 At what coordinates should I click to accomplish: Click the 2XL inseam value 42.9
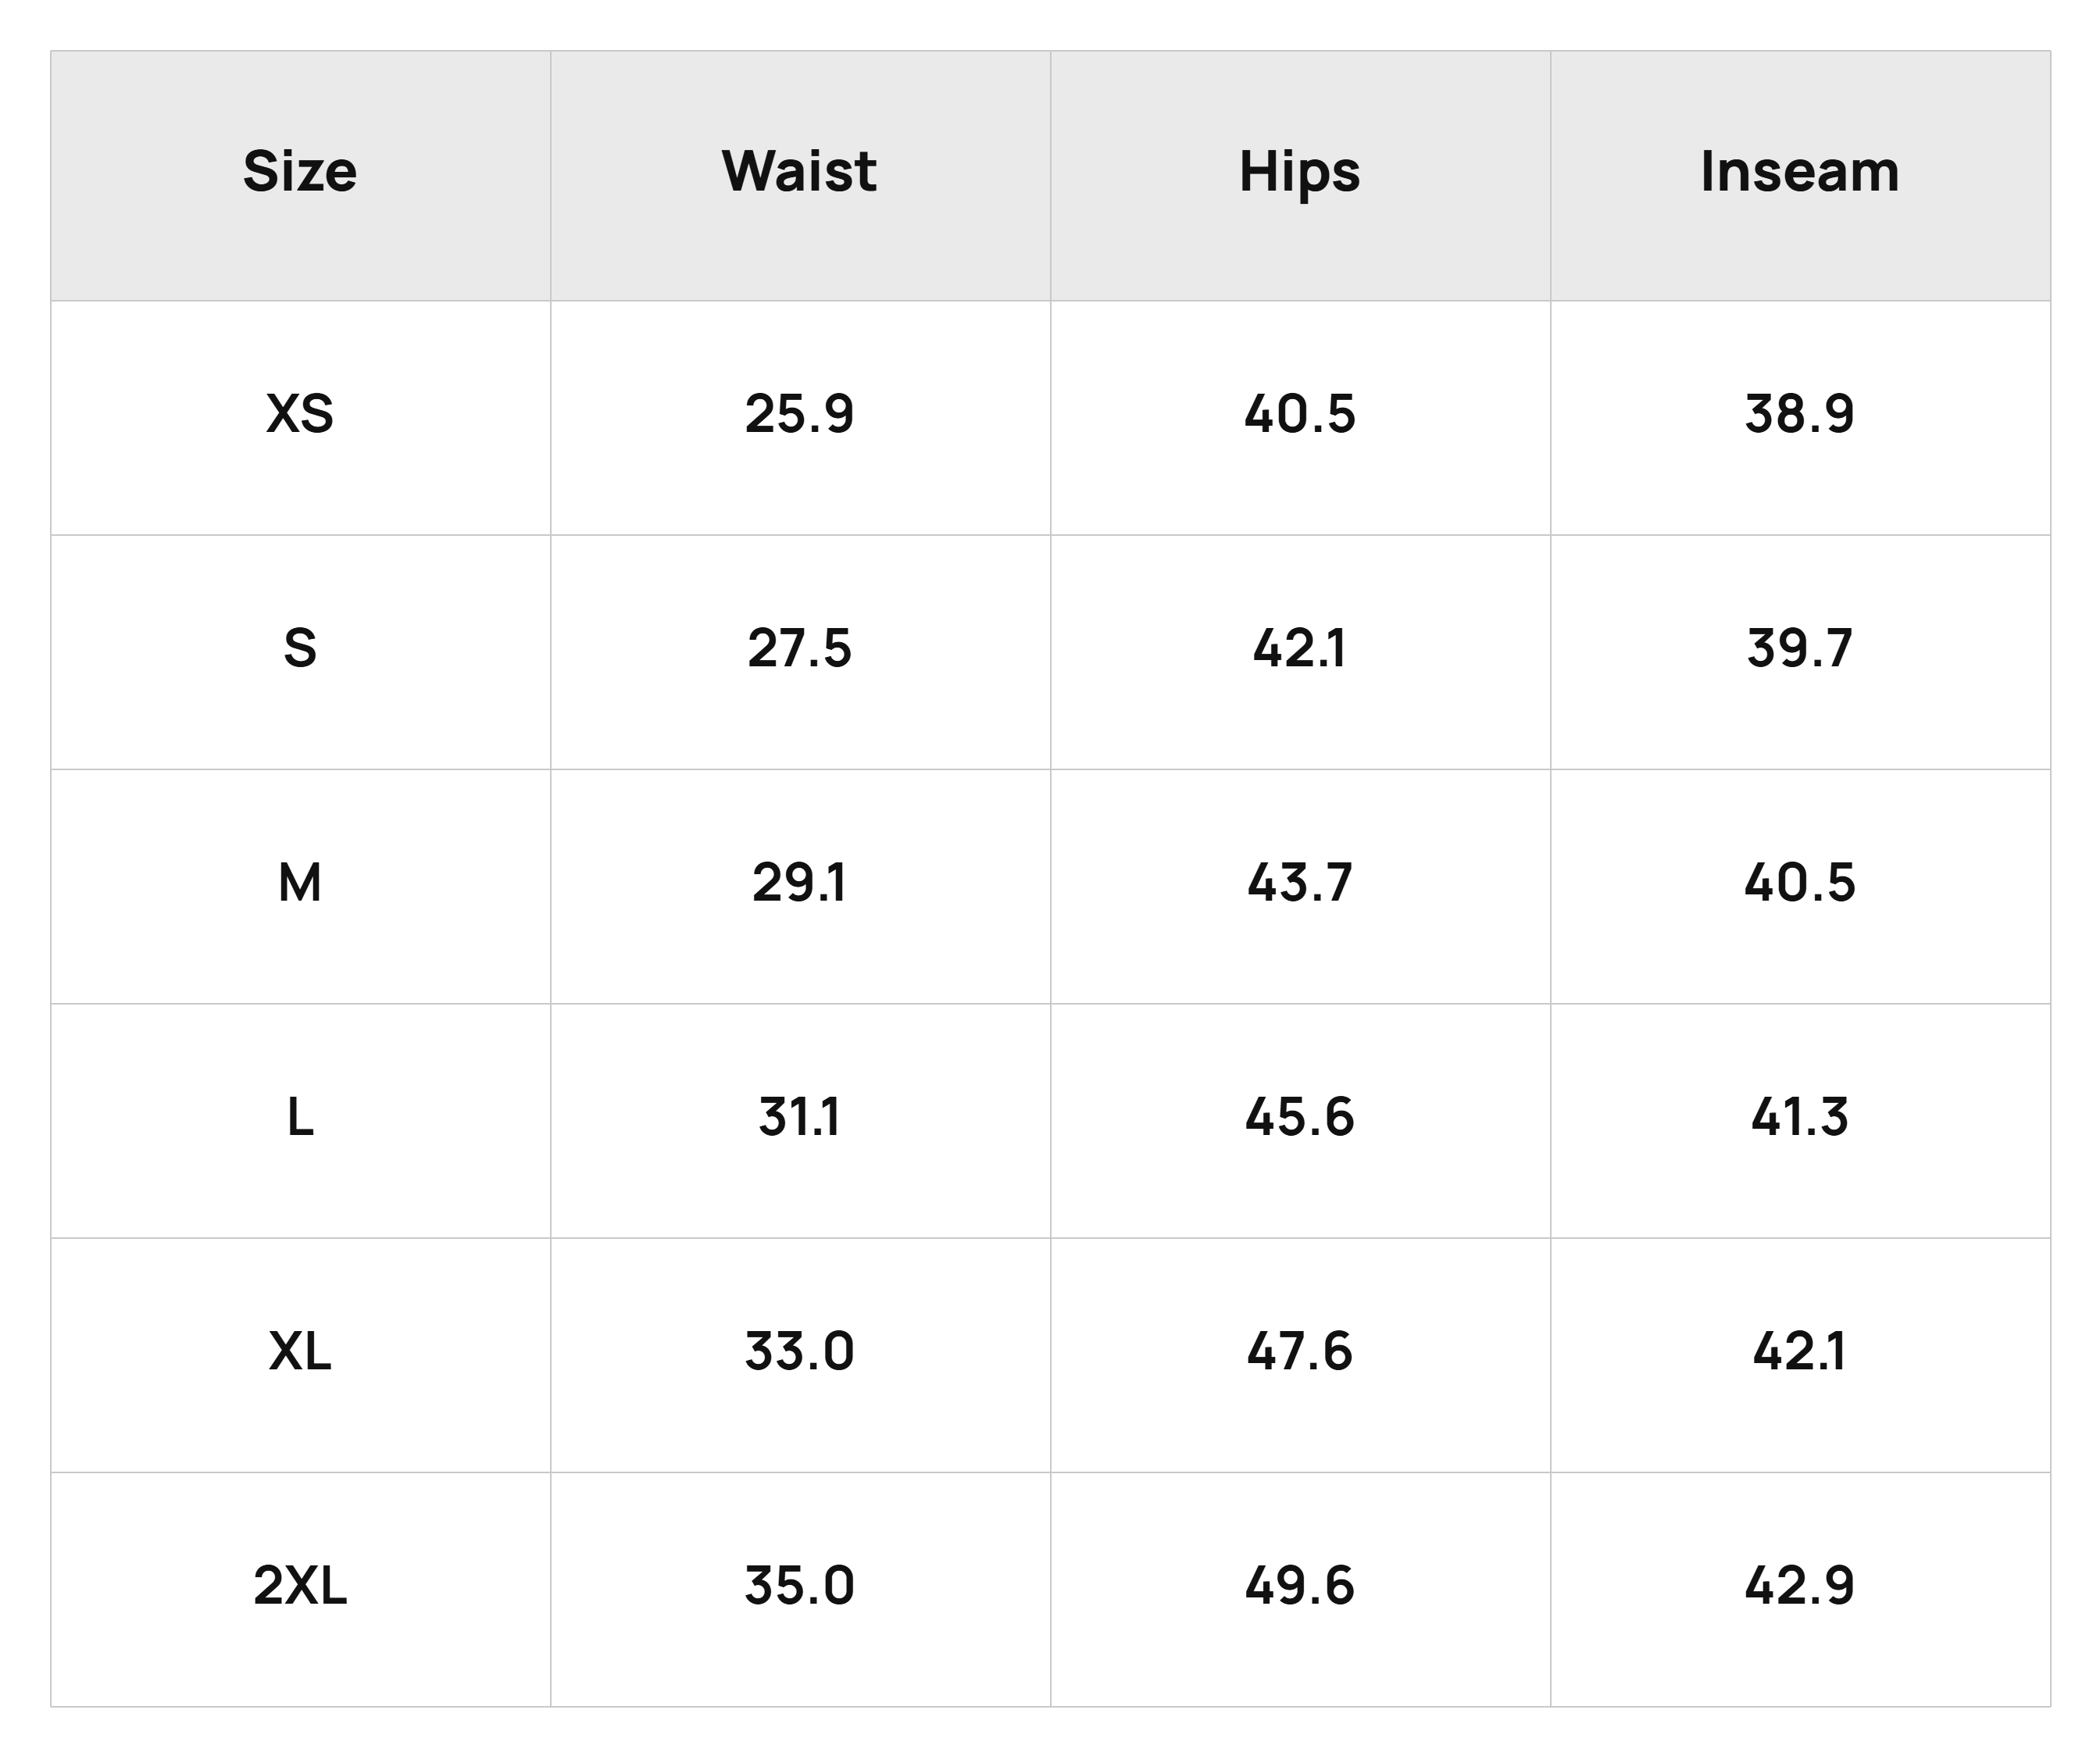tap(1800, 1585)
